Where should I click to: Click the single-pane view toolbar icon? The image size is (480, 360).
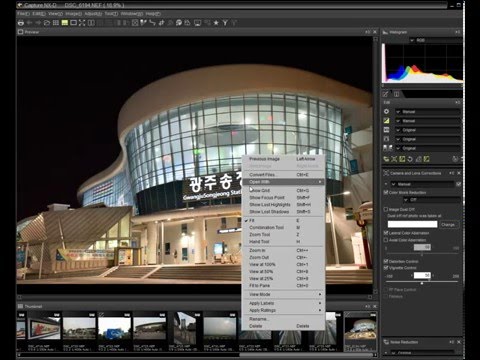point(73,23)
